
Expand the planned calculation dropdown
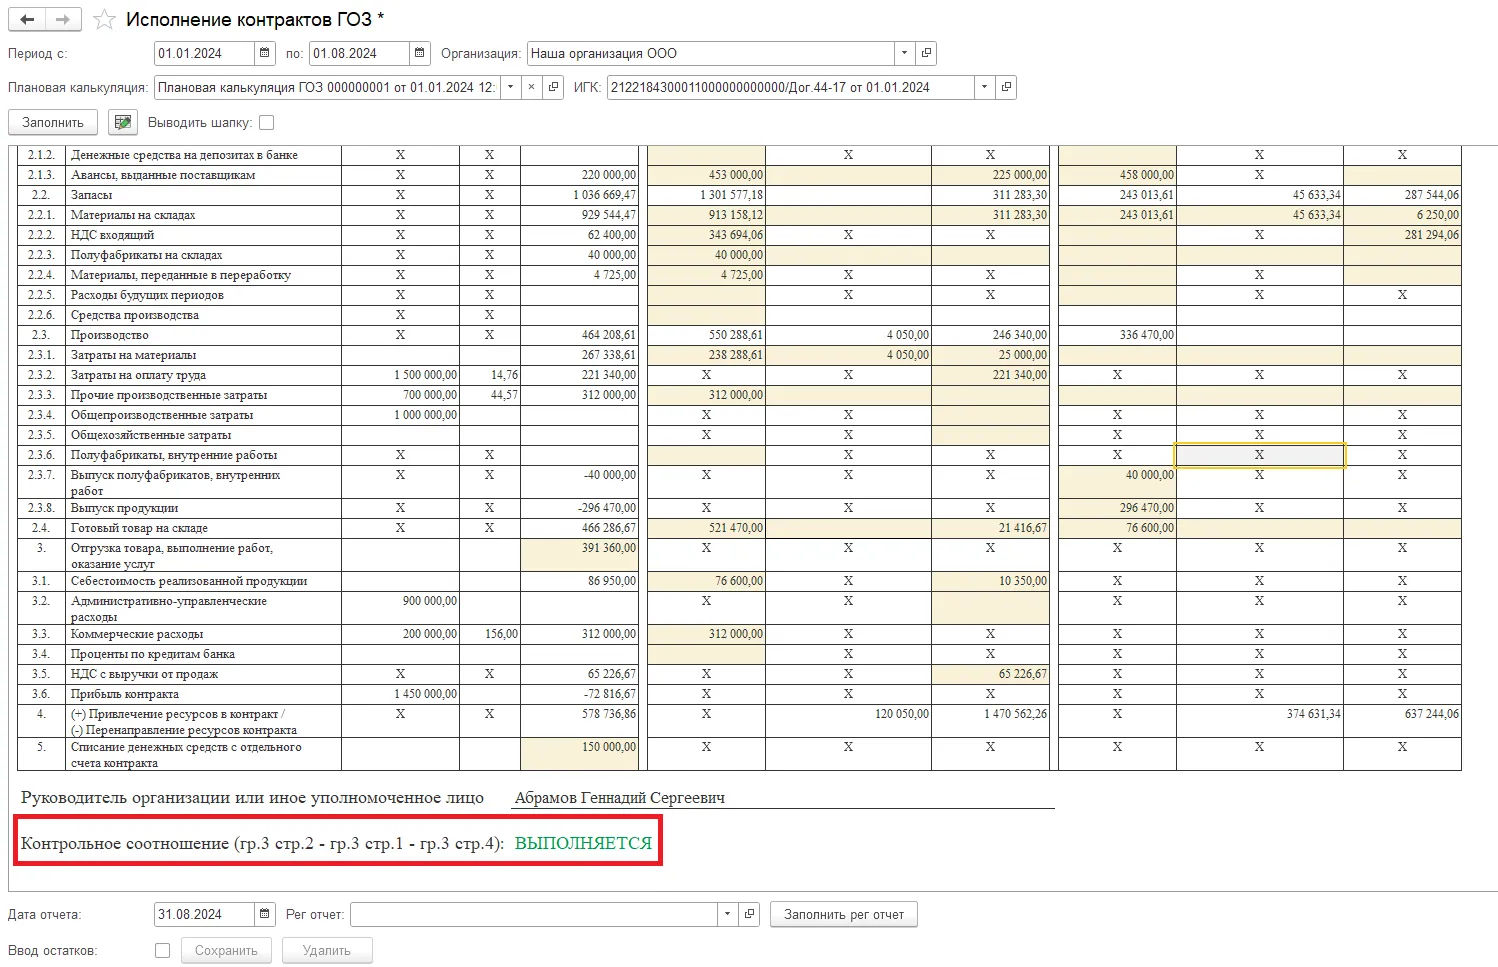pyautogui.click(x=510, y=88)
